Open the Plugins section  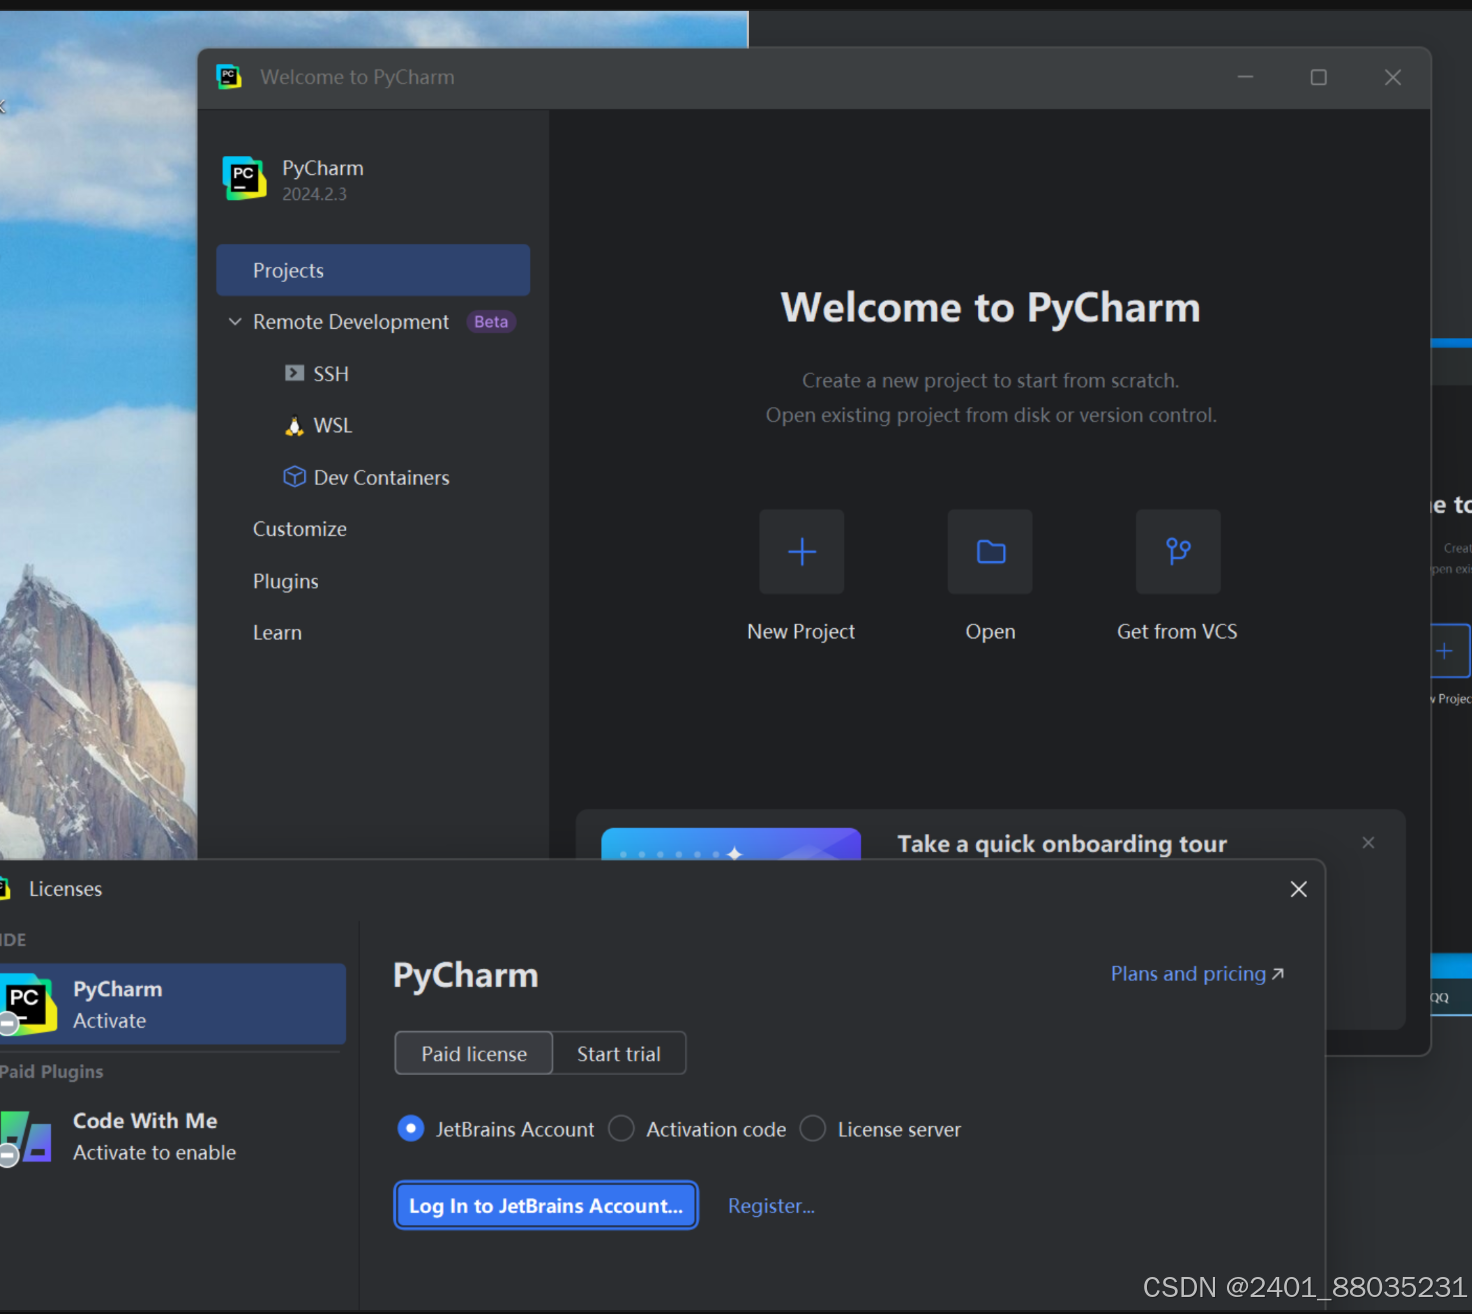[285, 581]
